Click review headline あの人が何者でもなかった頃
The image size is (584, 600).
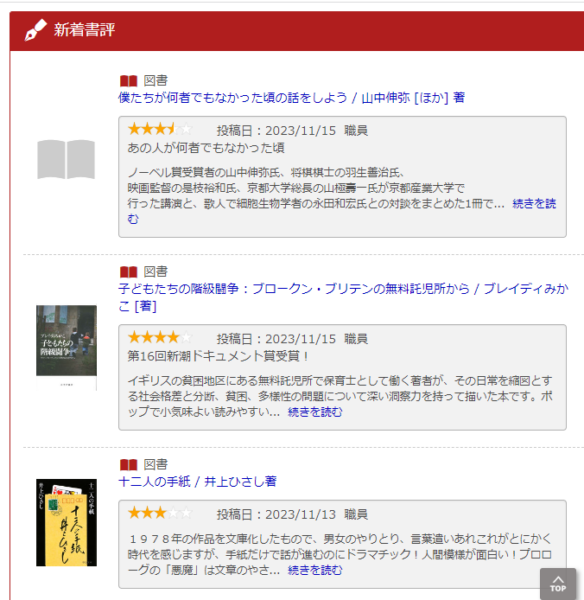click(x=206, y=148)
